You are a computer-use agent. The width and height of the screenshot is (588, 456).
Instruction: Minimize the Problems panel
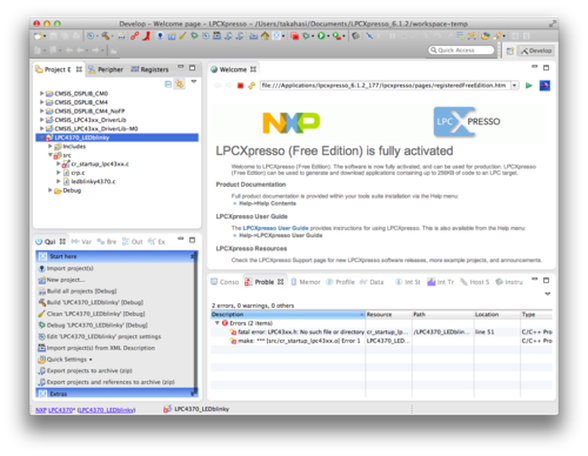(535, 280)
